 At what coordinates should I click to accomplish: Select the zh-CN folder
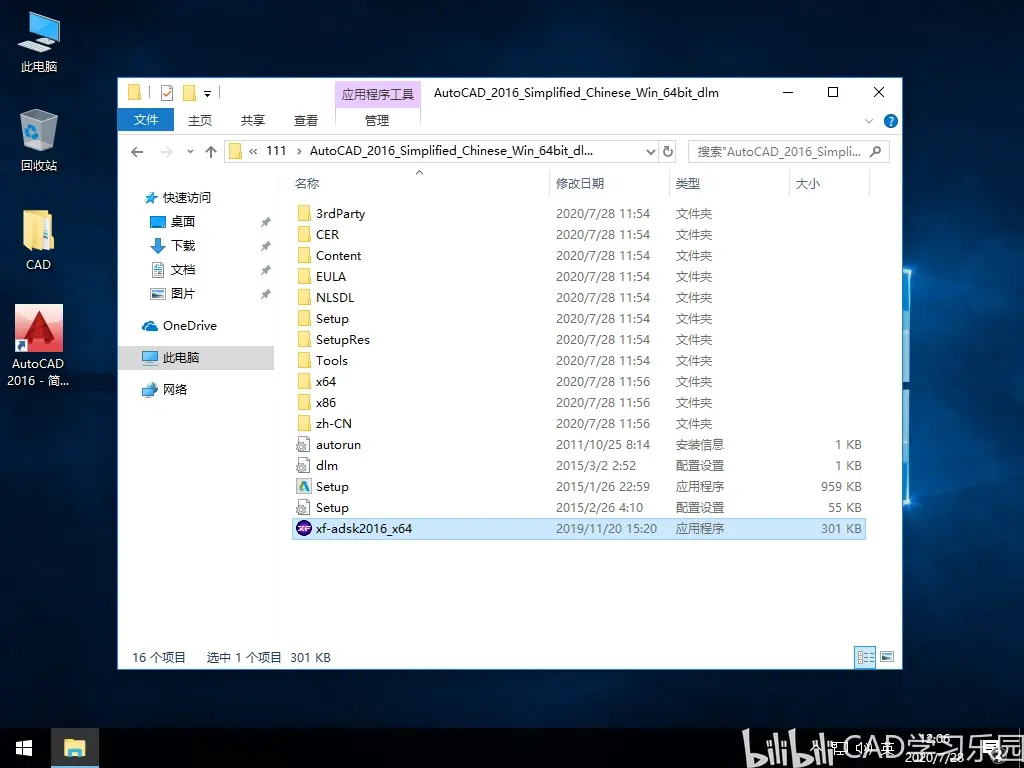tap(579, 423)
